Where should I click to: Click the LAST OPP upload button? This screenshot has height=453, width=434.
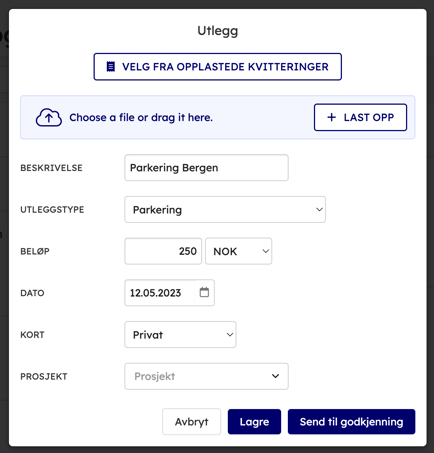click(x=360, y=117)
